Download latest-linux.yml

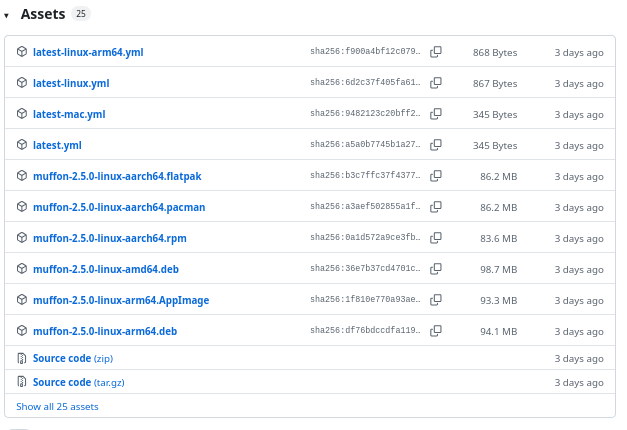[71, 83]
